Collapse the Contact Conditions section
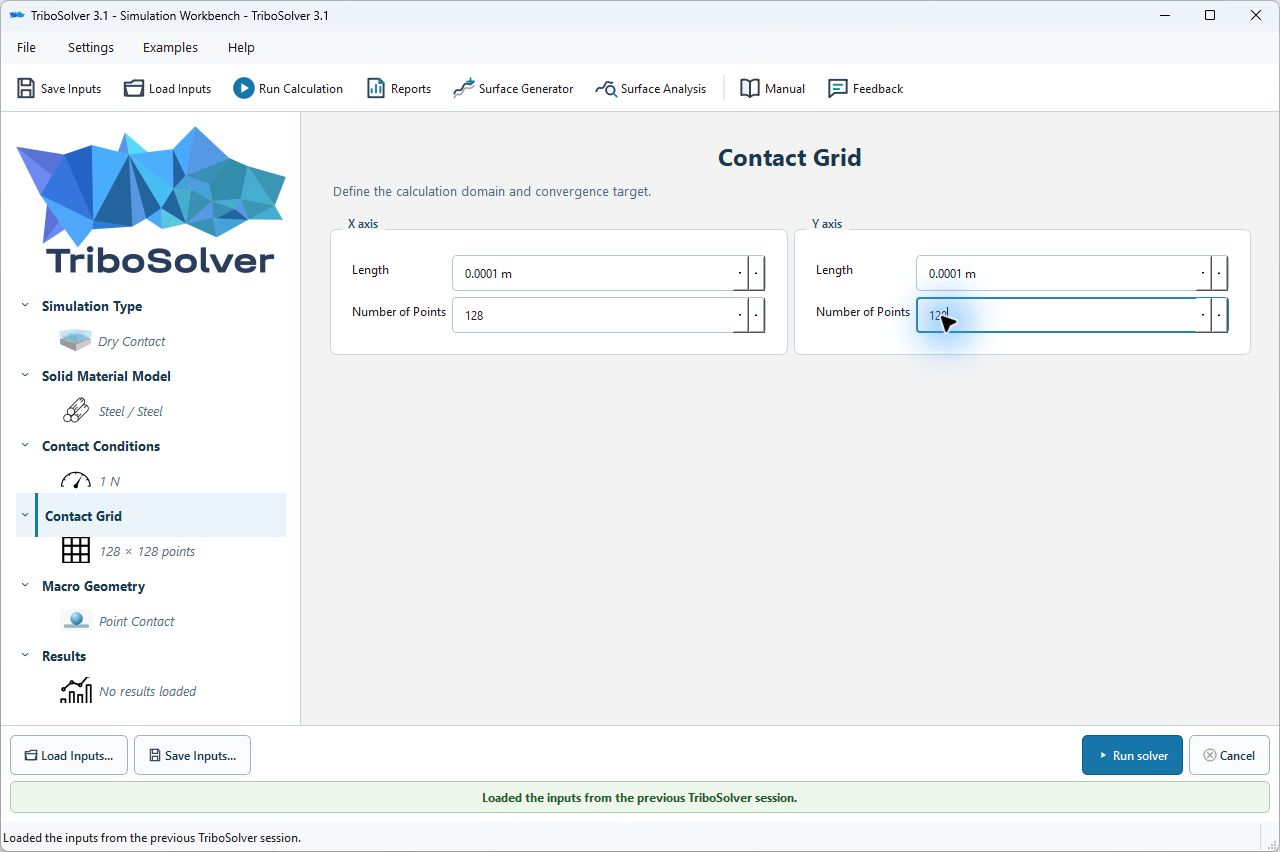1280x852 pixels. [25, 446]
